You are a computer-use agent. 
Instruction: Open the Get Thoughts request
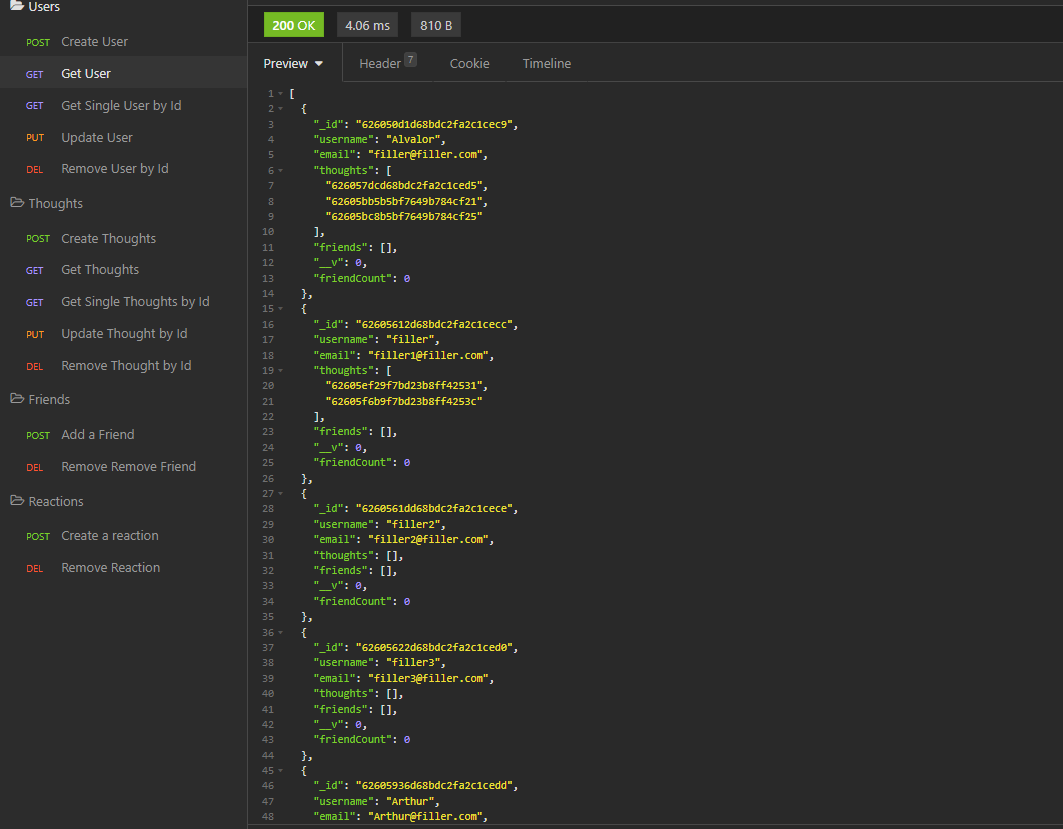coord(123,269)
